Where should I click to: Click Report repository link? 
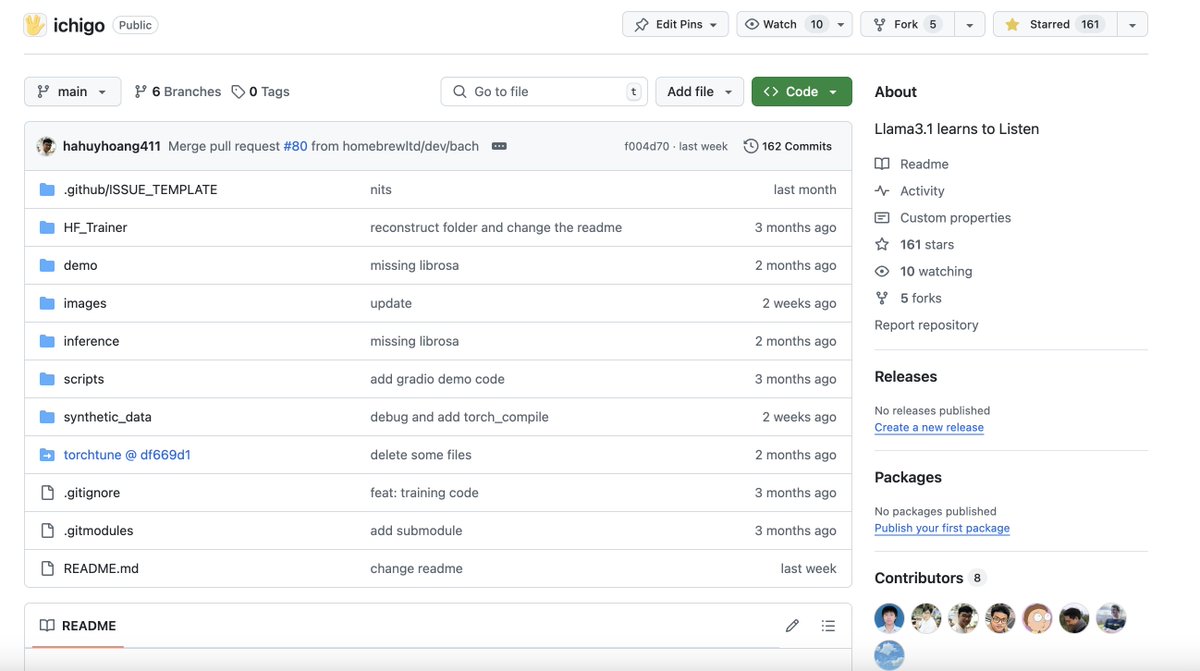point(926,325)
